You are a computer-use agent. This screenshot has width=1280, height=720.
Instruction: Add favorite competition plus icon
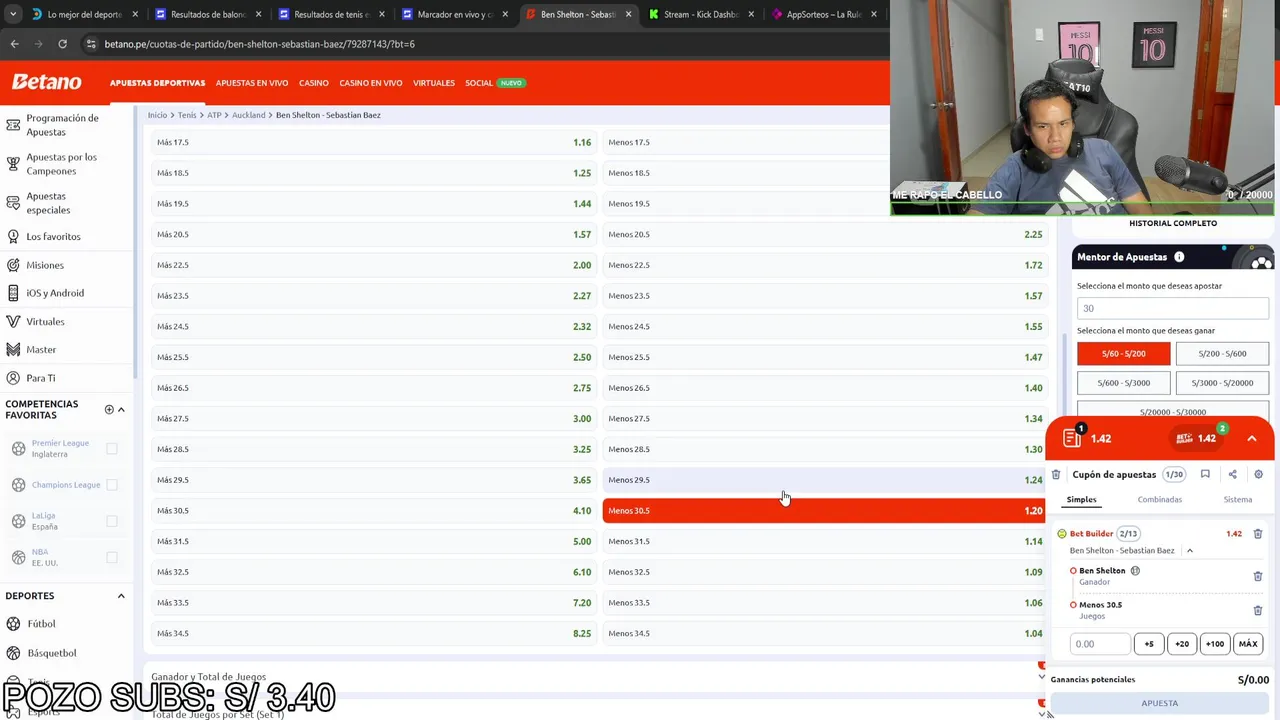click(x=109, y=409)
